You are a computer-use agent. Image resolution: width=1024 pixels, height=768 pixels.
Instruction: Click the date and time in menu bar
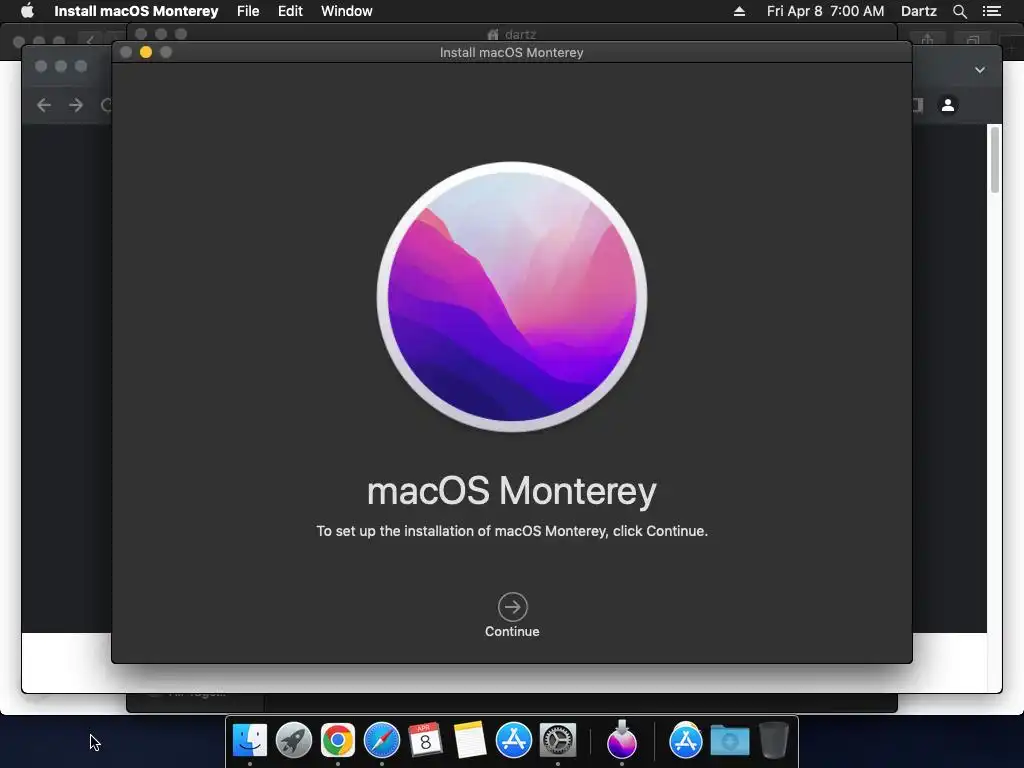pos(825,11)
